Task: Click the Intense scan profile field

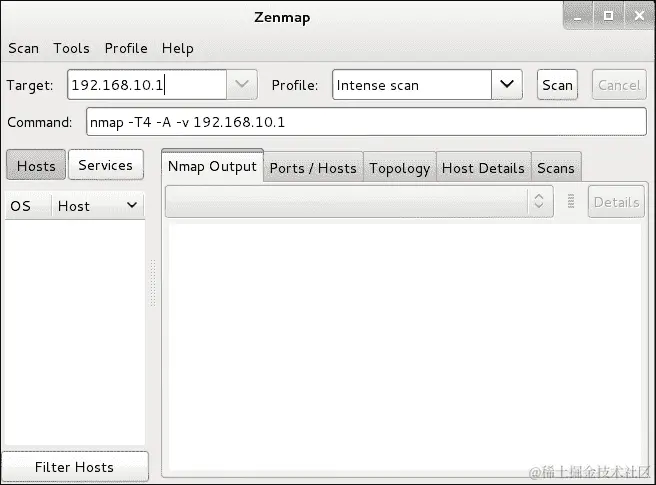Action: coord(412,85)
